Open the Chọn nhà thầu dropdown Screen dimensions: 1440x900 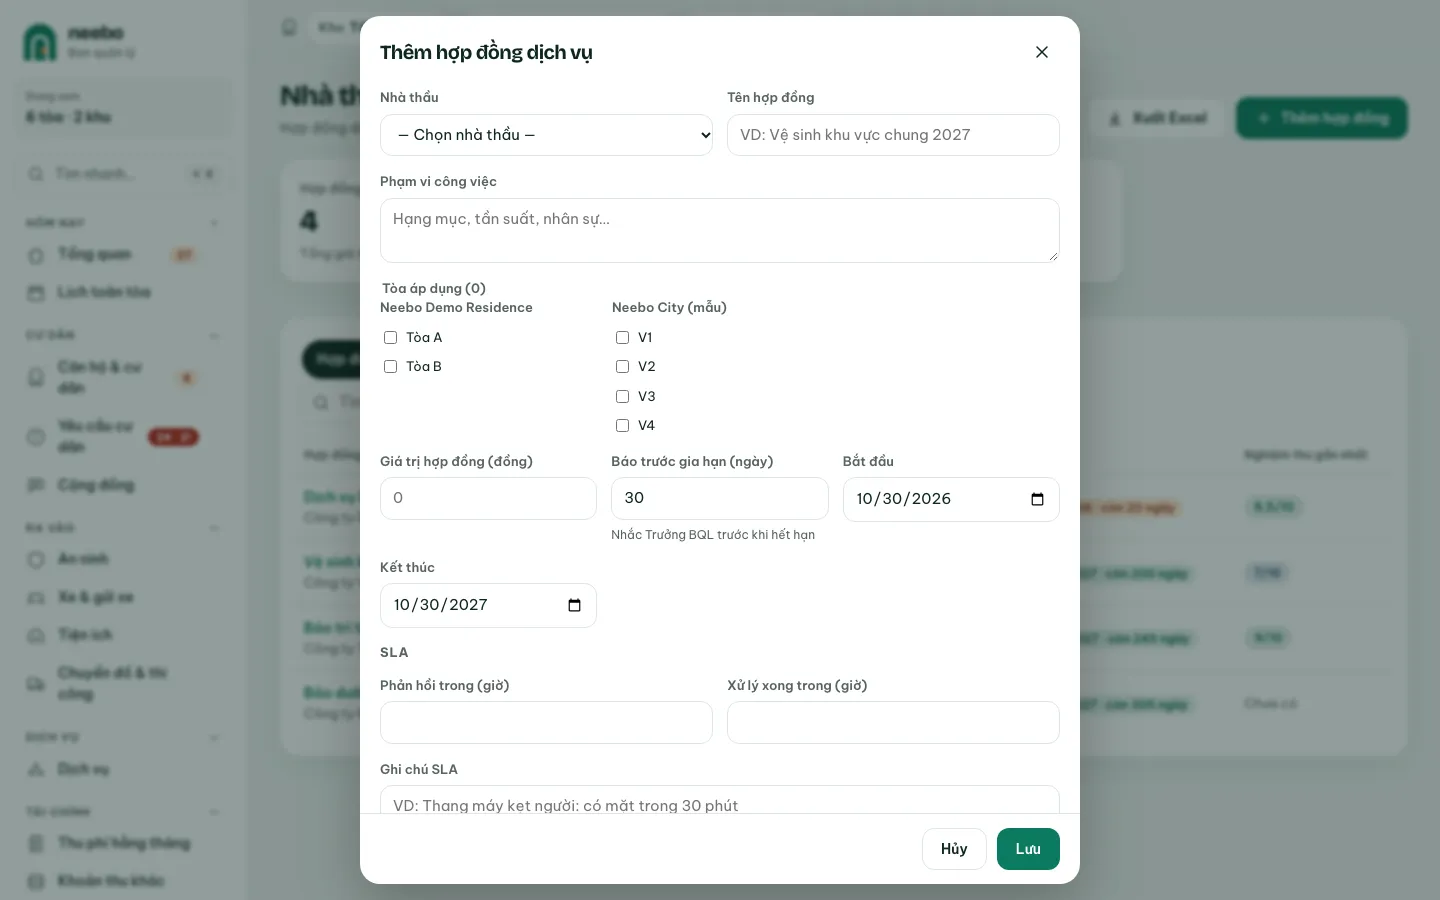point(546,135)
